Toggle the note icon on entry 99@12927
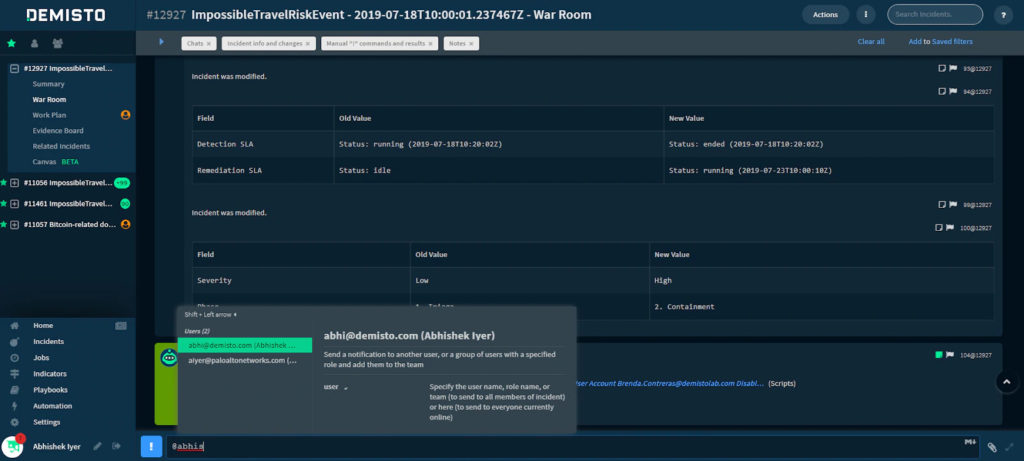 [x=942, y=204]
